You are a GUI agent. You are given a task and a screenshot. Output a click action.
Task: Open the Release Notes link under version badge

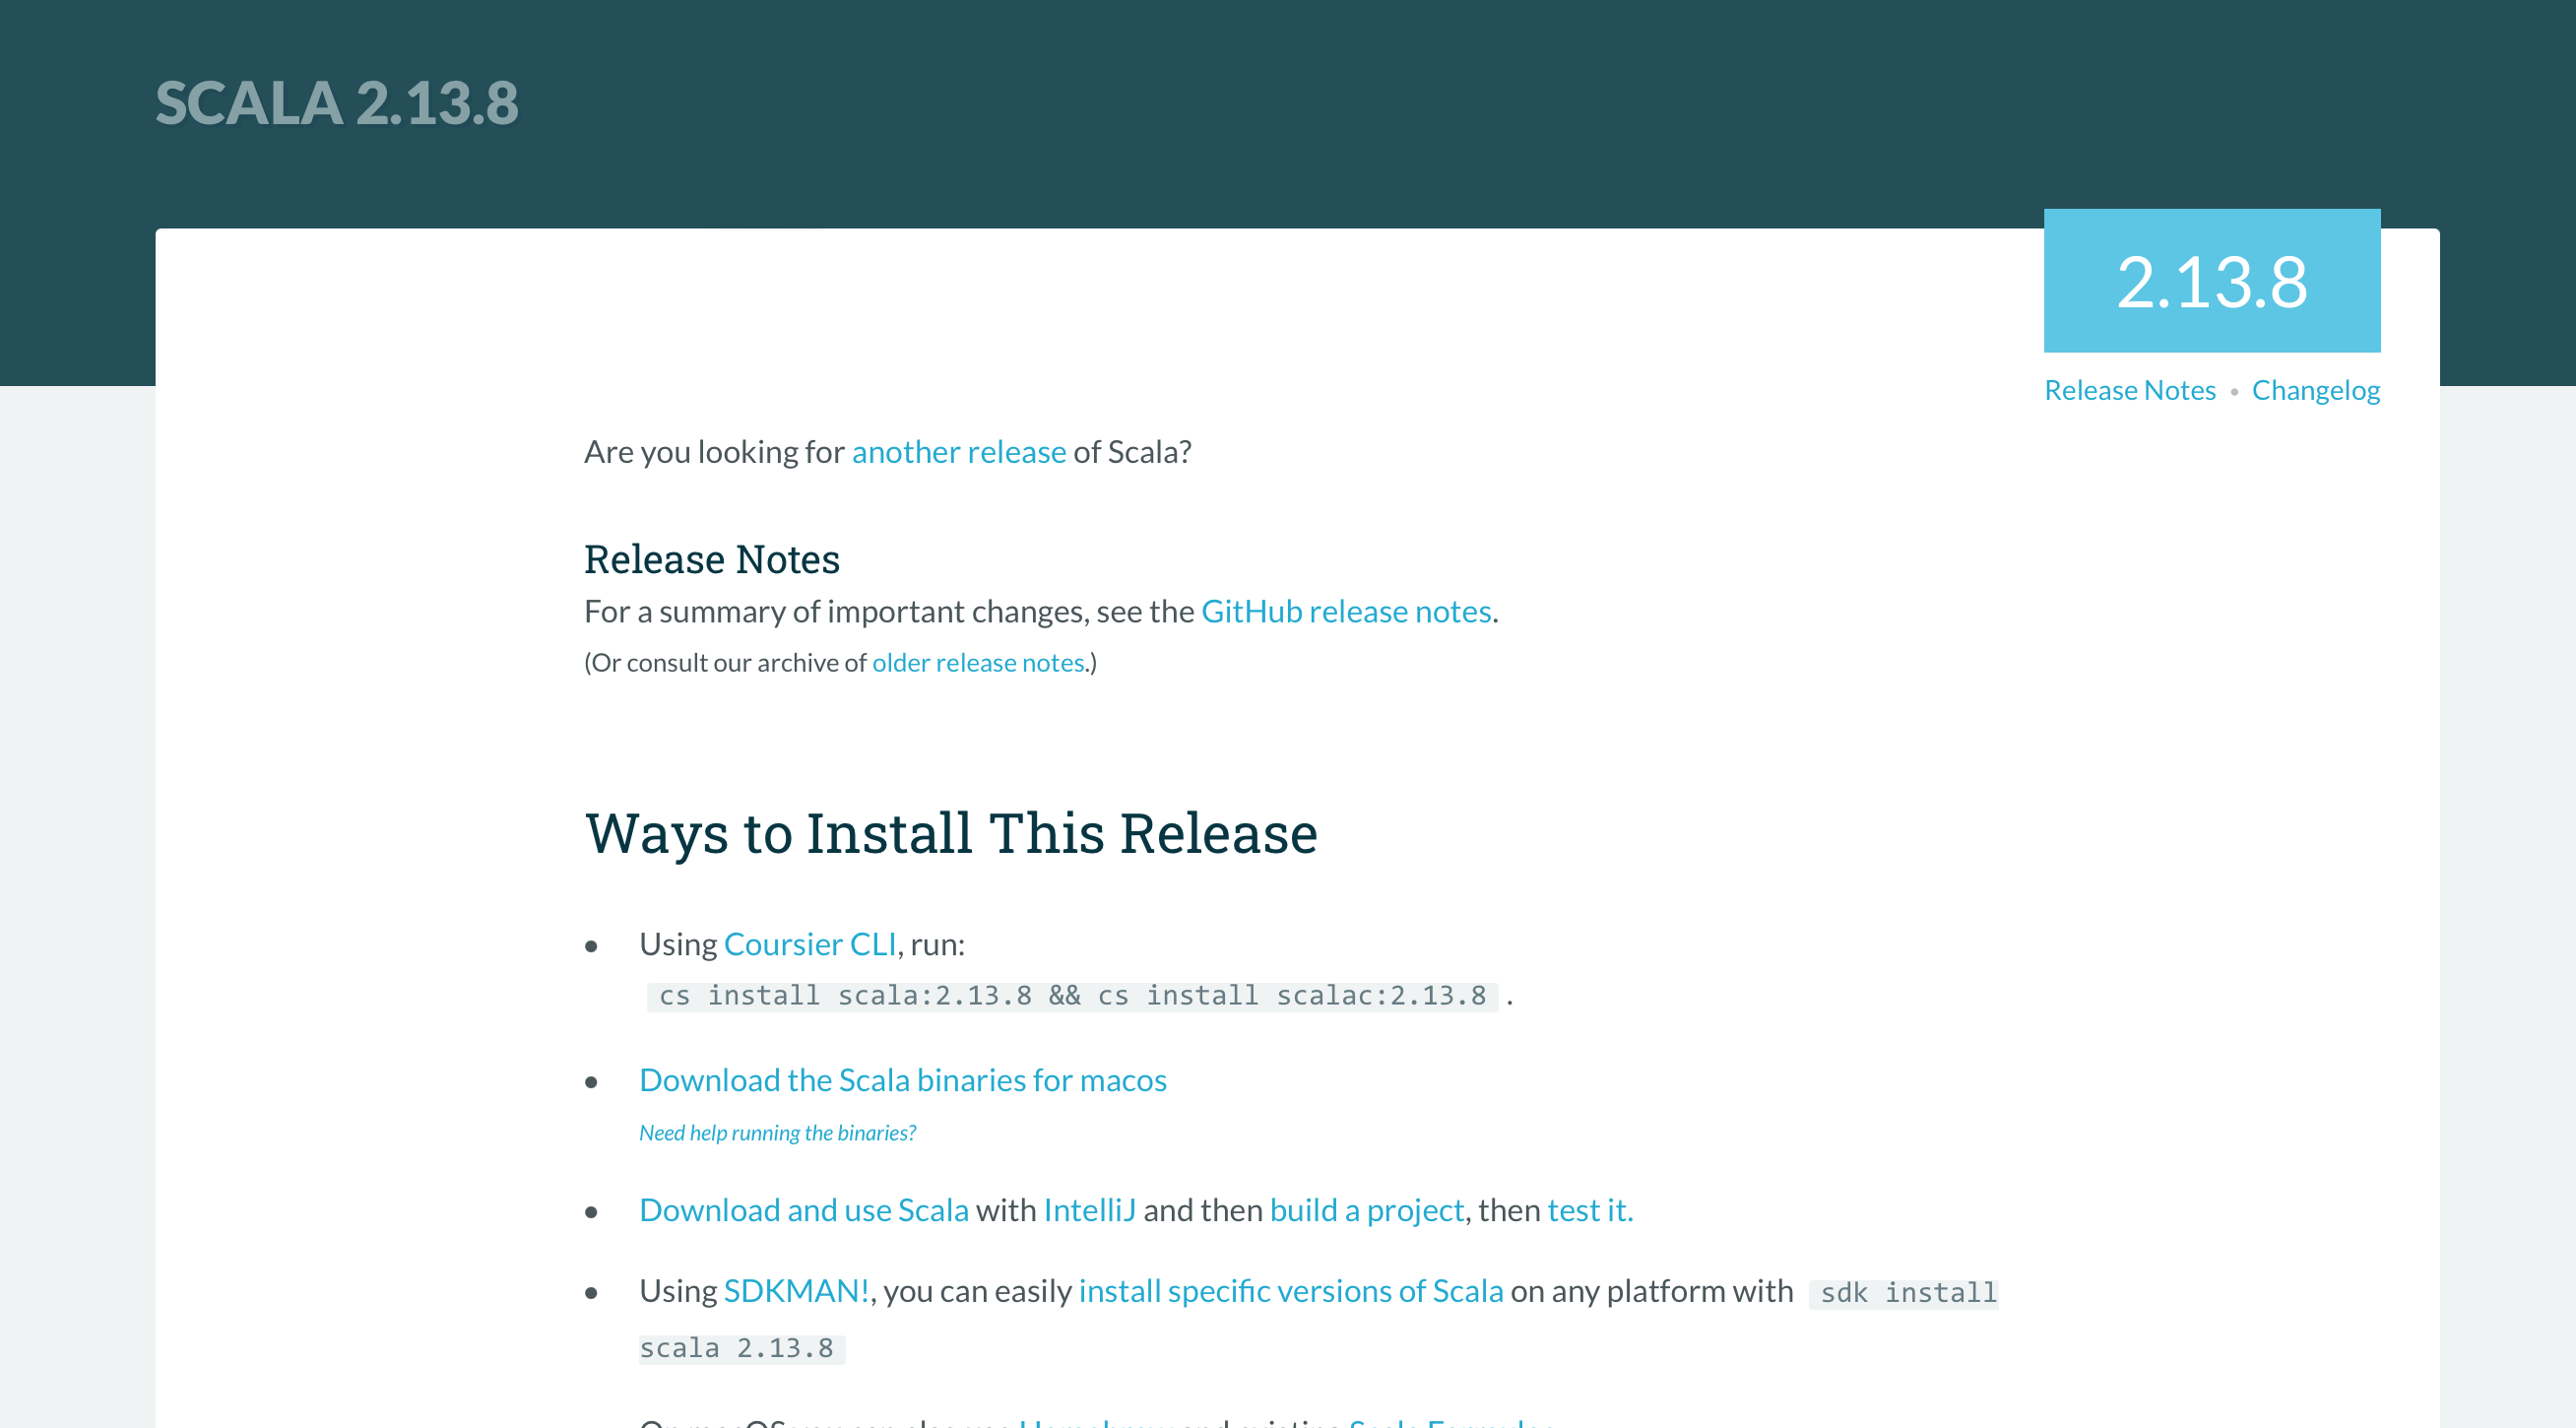click(2129, 390)
